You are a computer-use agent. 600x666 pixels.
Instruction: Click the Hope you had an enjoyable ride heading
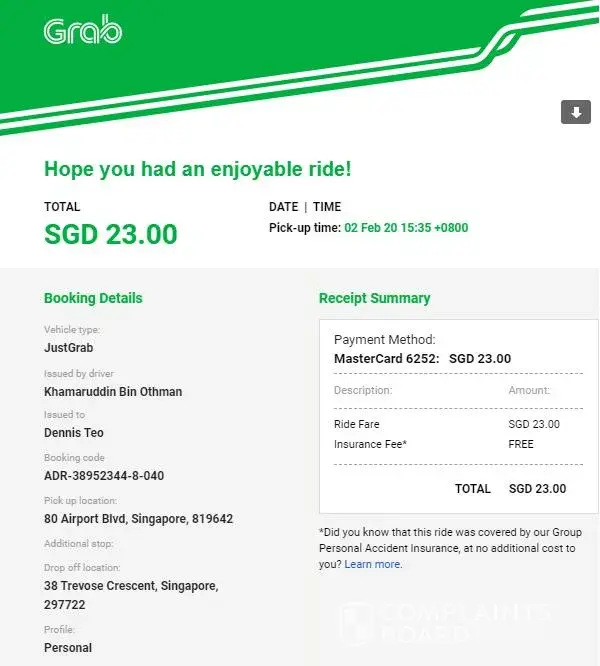coord(197,169)
